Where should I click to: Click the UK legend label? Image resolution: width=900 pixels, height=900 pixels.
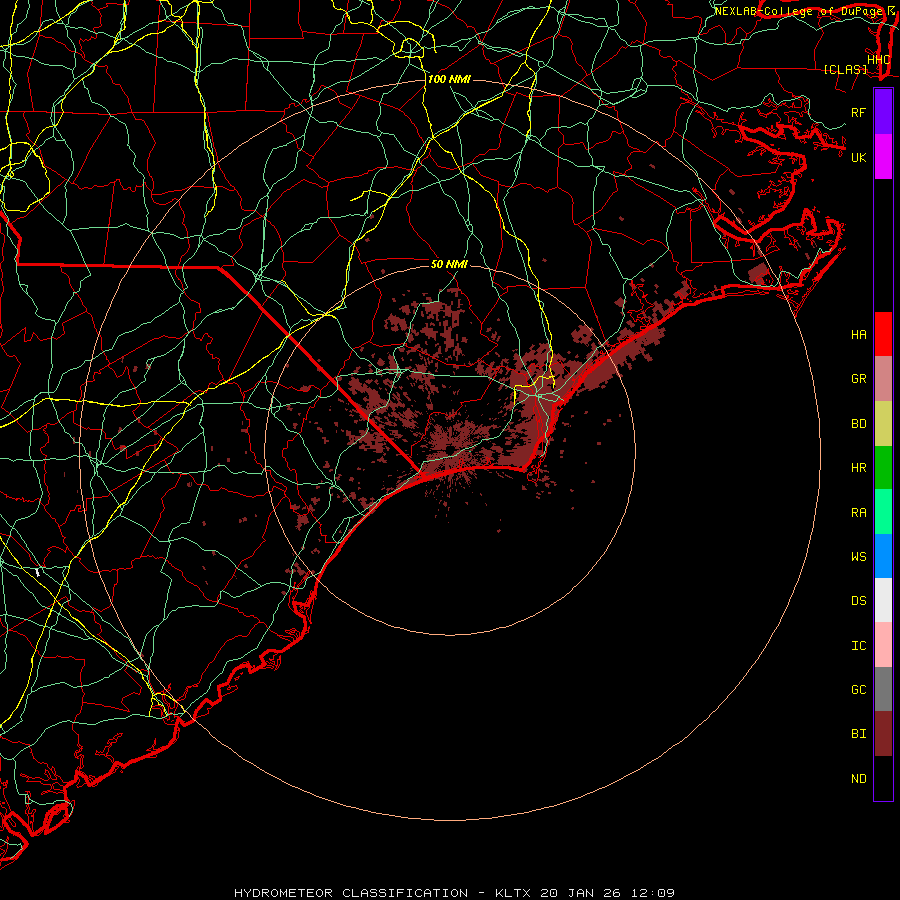coord(859,157)
